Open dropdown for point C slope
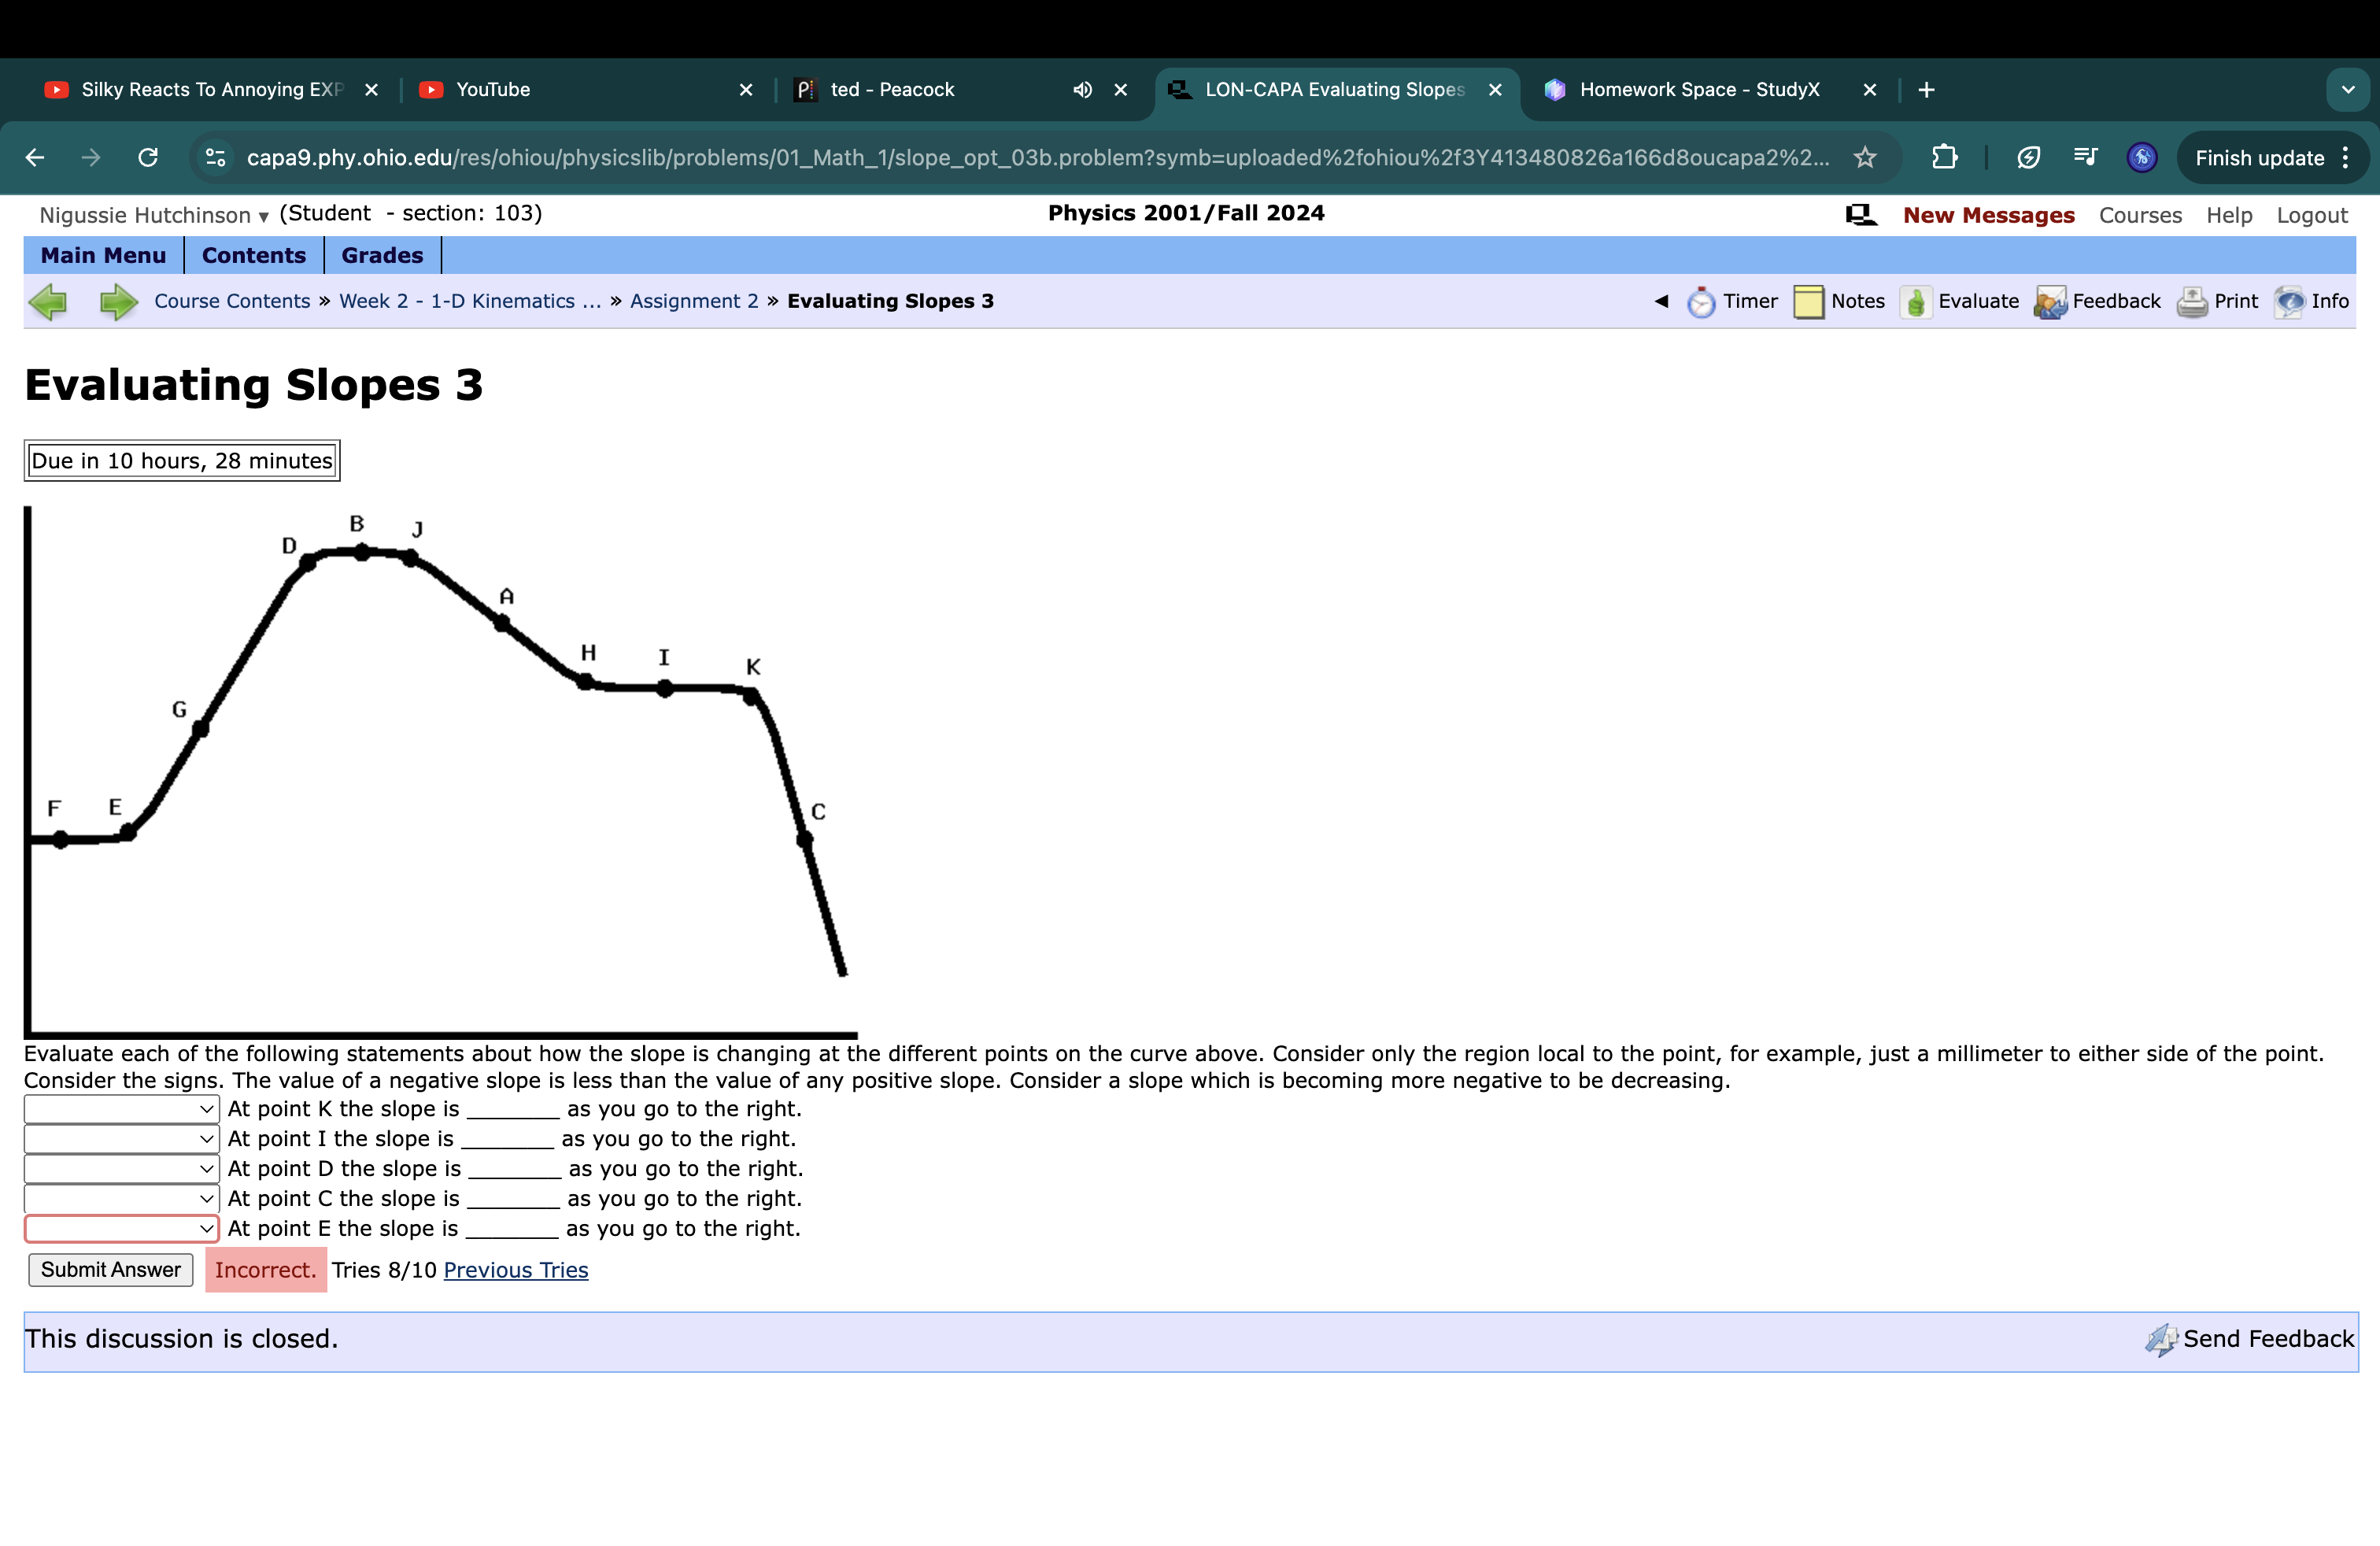The height and width of the screenshot is (1546, 2380). (121, 1199)
